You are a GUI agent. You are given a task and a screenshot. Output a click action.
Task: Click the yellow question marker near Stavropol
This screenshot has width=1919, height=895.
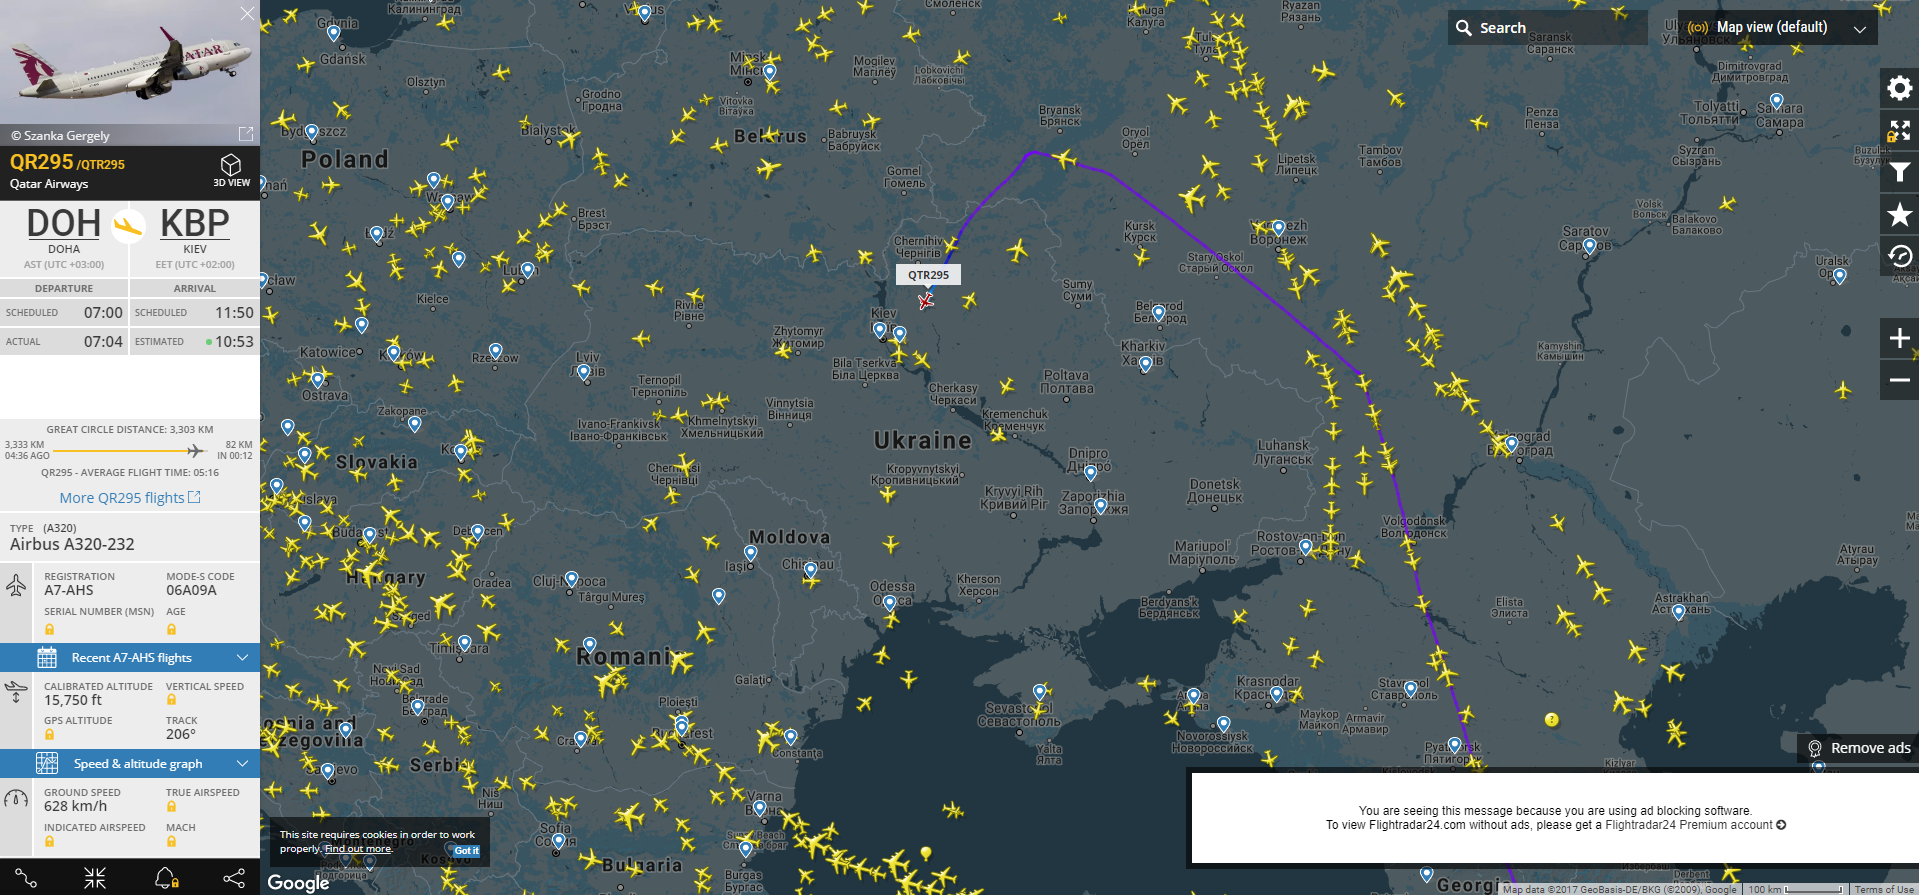pos(1551,719)
